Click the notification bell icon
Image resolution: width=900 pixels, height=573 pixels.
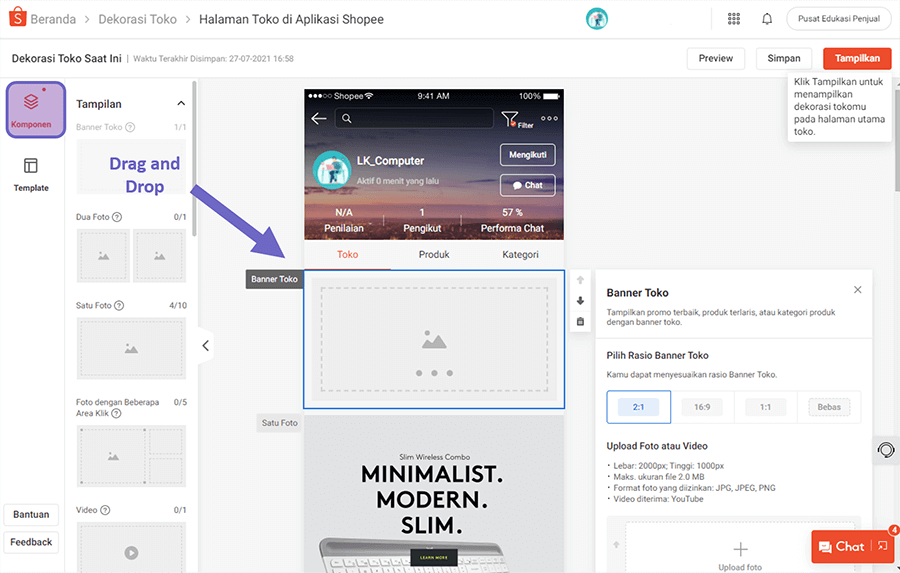click(x=767, y=19)
